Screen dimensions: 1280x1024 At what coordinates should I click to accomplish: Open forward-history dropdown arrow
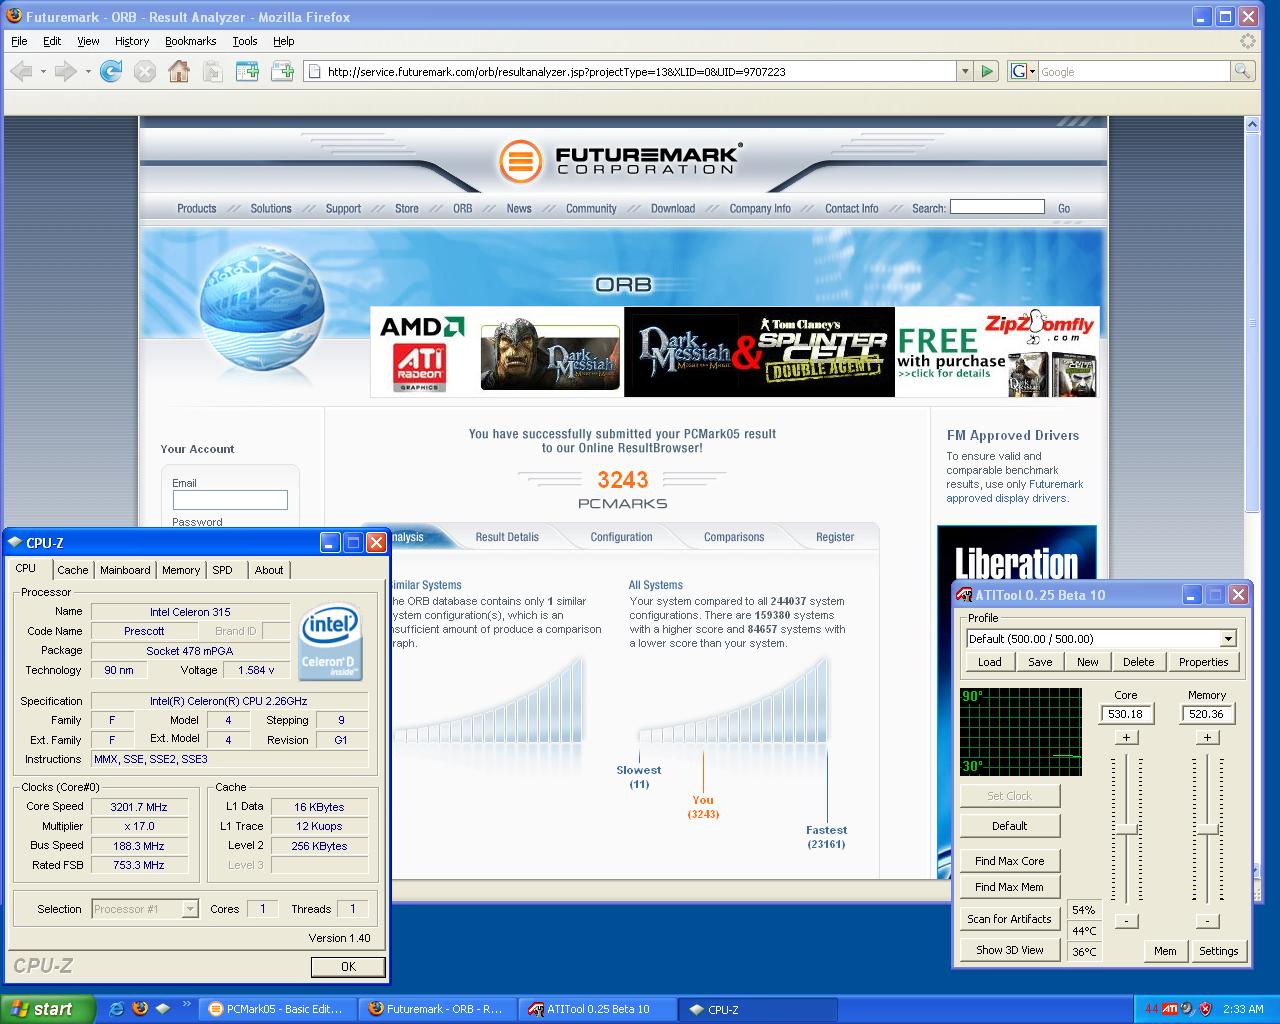88,72
